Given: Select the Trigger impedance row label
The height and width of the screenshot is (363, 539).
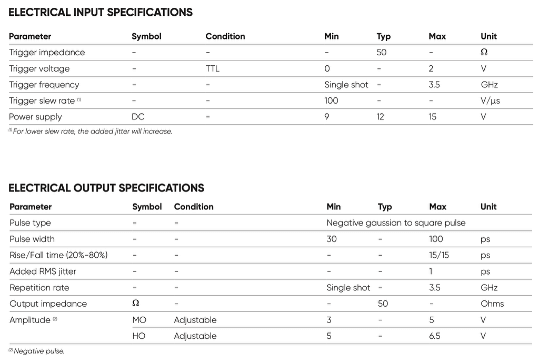Looking at the screenshot, I should coord(47,52).
